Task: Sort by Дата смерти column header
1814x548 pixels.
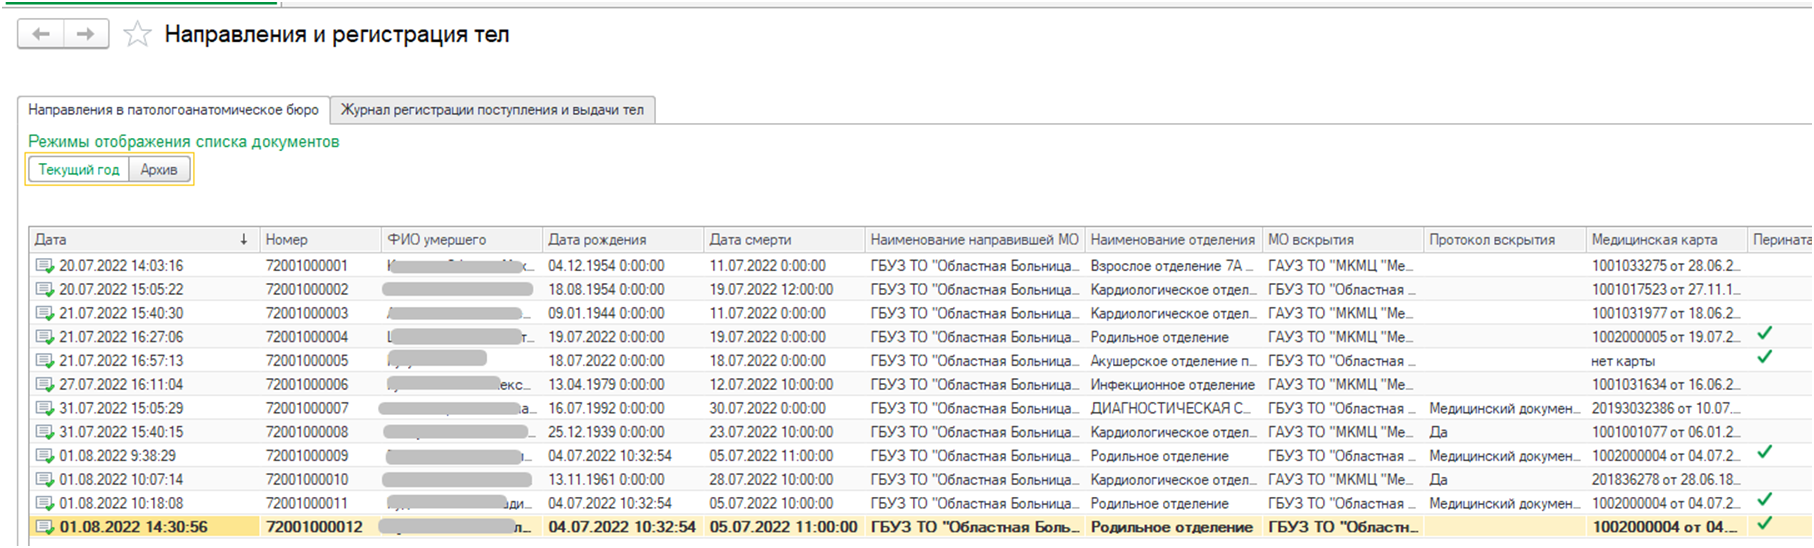Action: coord(750,240)
